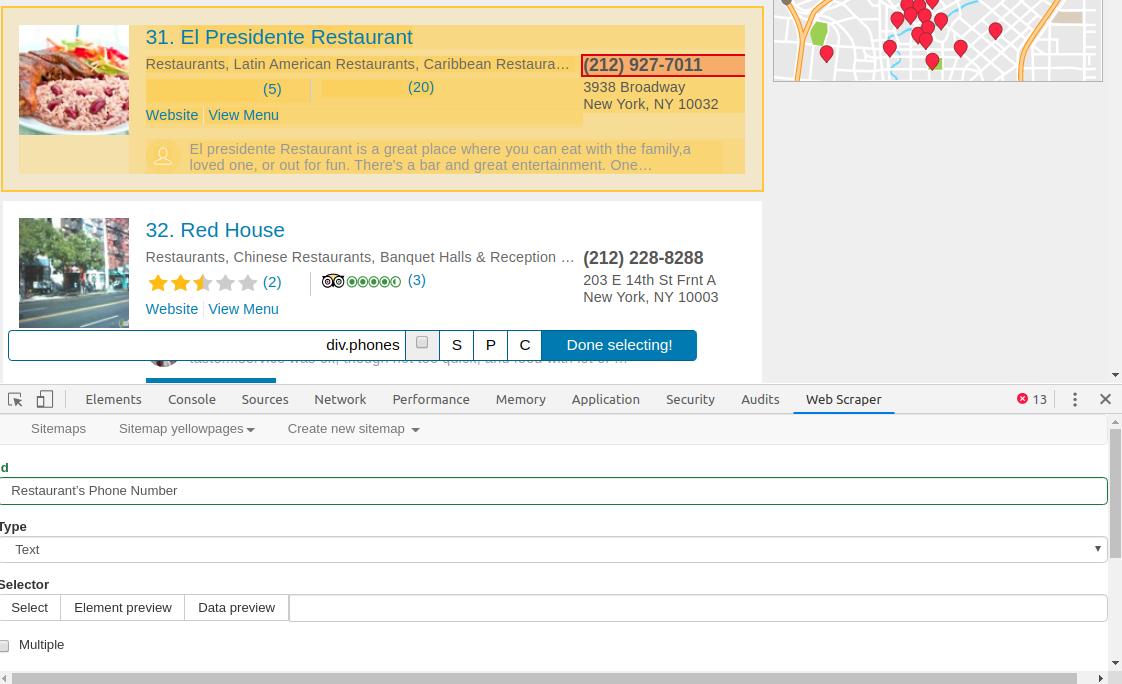Image resolution: width=1122 pixels, height=684 pixels.
Task: Enable the Multiple checkbox
Action: (5, 646)
